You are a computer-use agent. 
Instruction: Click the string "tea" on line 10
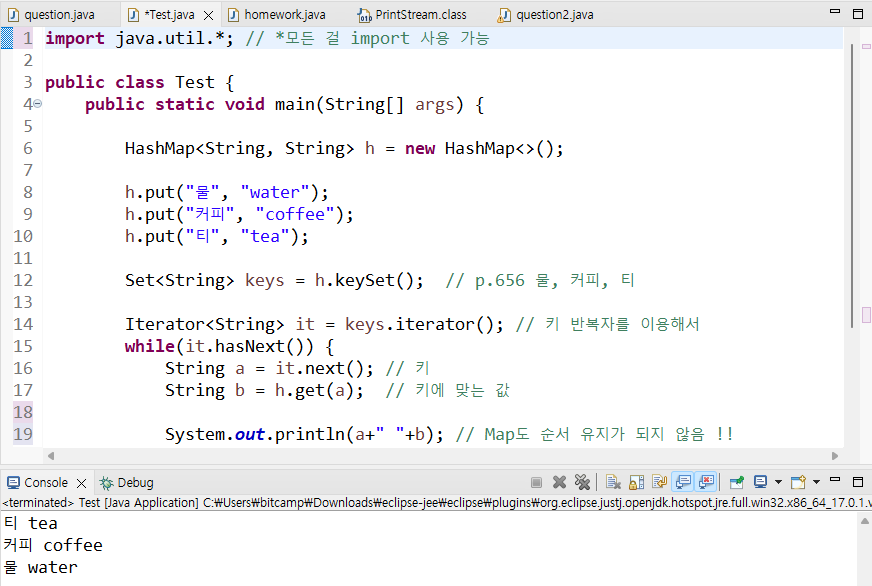coord(265,236)
